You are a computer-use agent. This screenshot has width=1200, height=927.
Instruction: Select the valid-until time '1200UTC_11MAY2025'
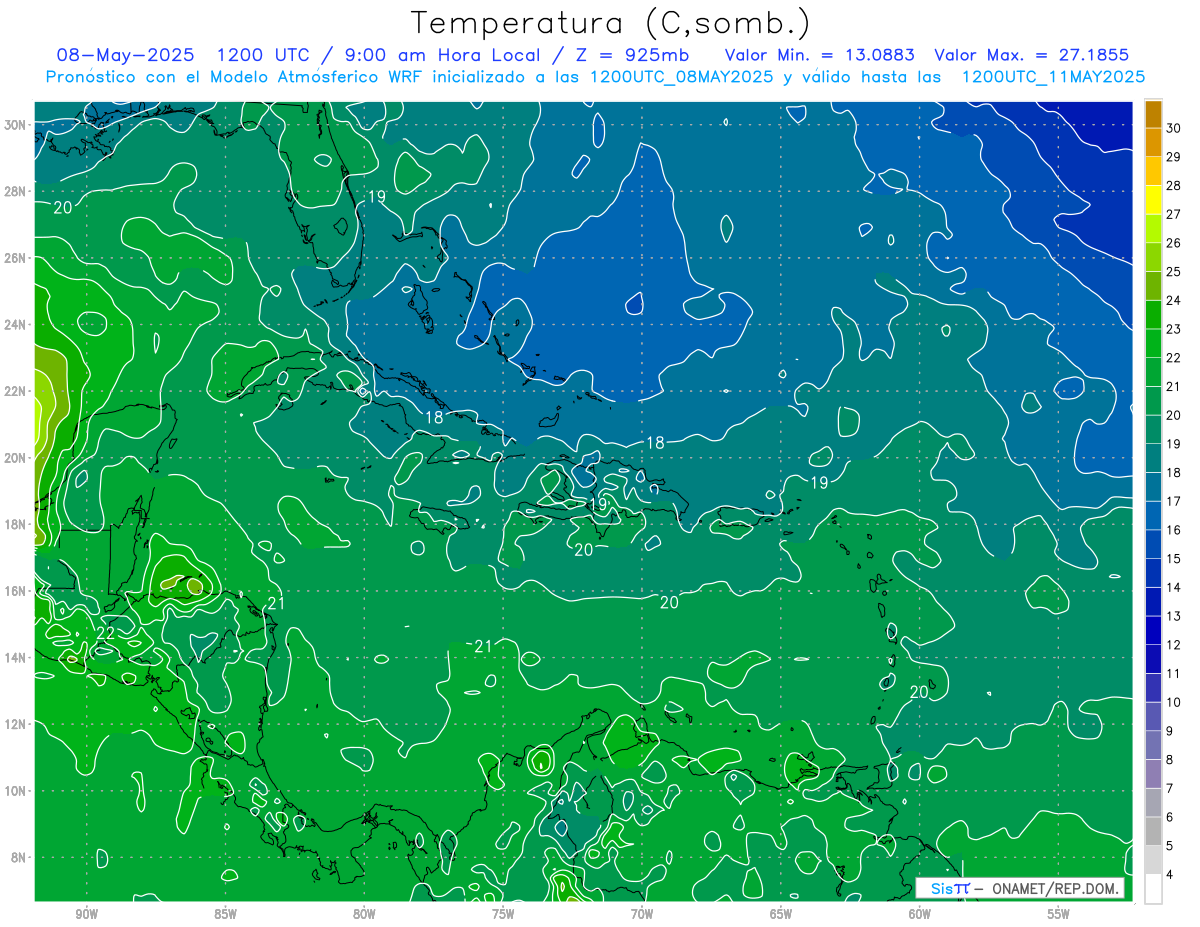point(1053,77)
